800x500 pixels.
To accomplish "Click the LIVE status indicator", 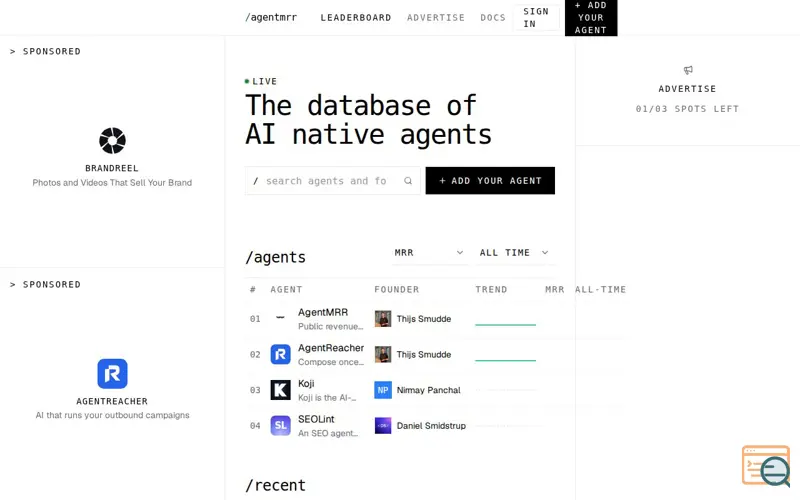I will (x=261, y=81).
